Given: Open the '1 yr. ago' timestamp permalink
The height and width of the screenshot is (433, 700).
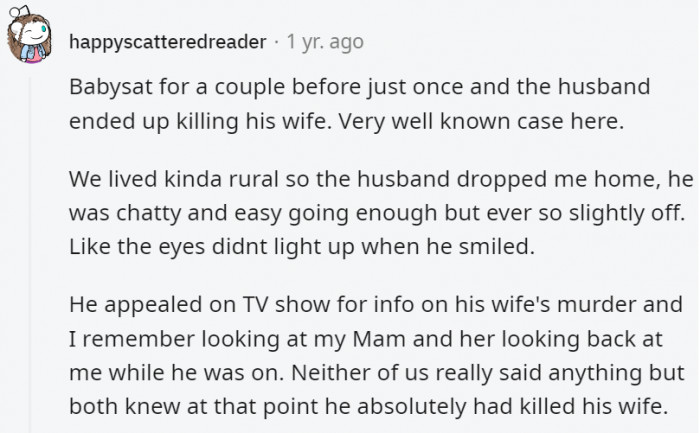Looking at the screenshot, I should coord(325,42).
